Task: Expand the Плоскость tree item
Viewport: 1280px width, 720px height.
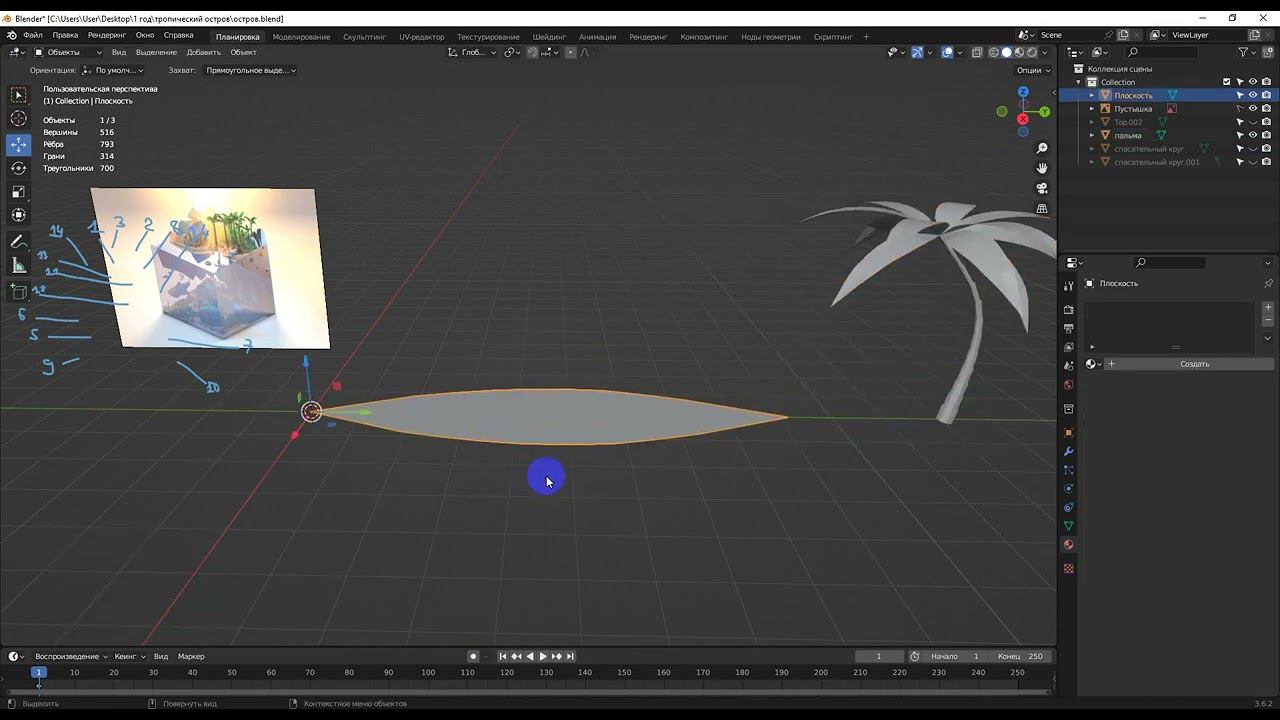Action: (1092, 95)
